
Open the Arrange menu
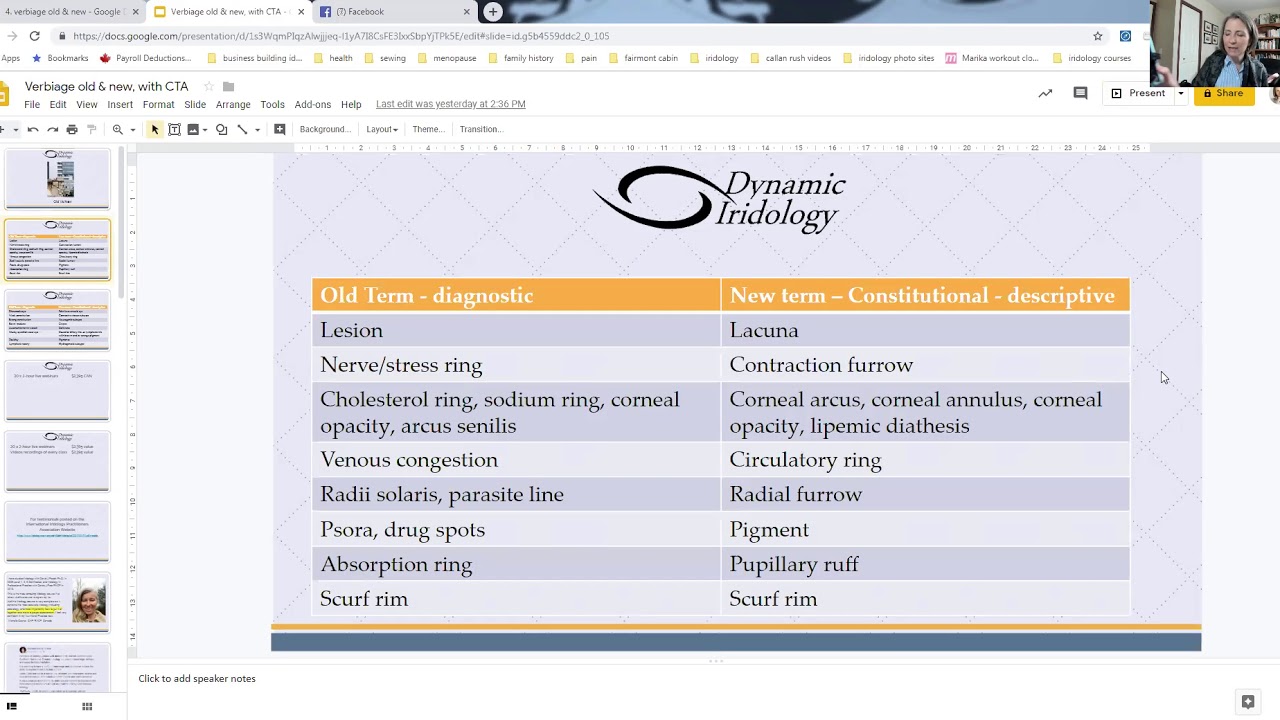[x=233, y=104]
